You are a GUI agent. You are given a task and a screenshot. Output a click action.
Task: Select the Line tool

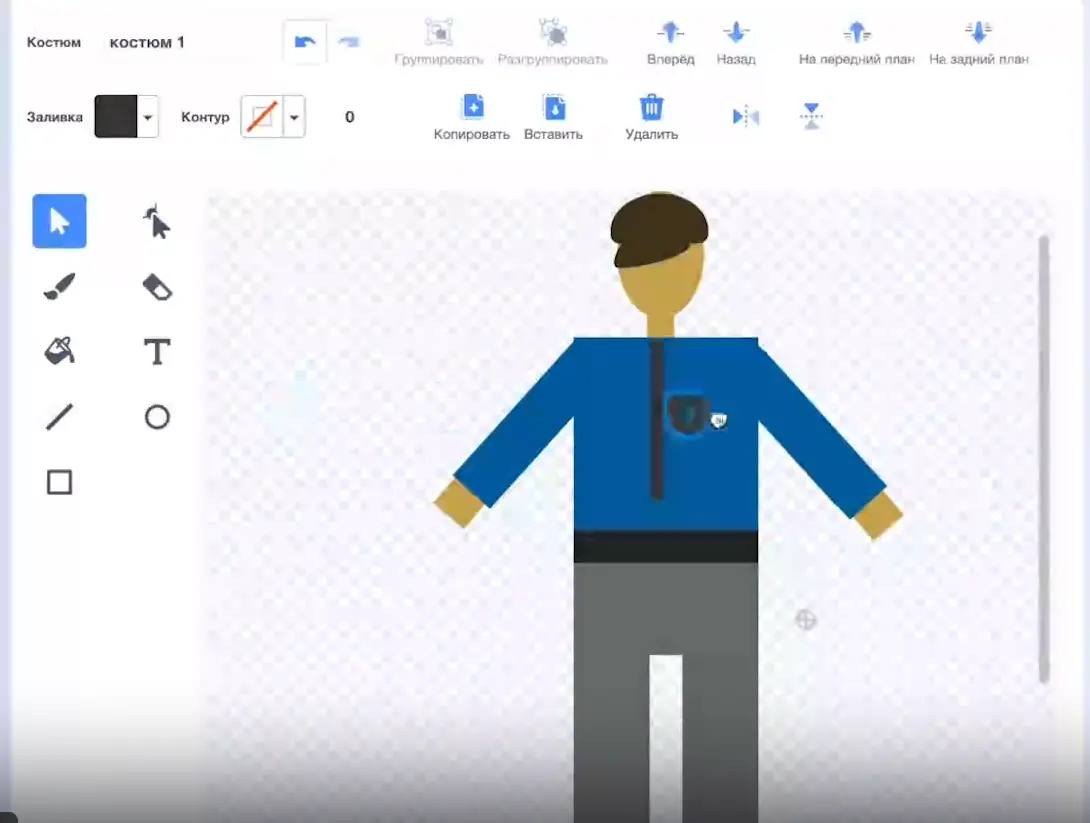coord(59,417)
